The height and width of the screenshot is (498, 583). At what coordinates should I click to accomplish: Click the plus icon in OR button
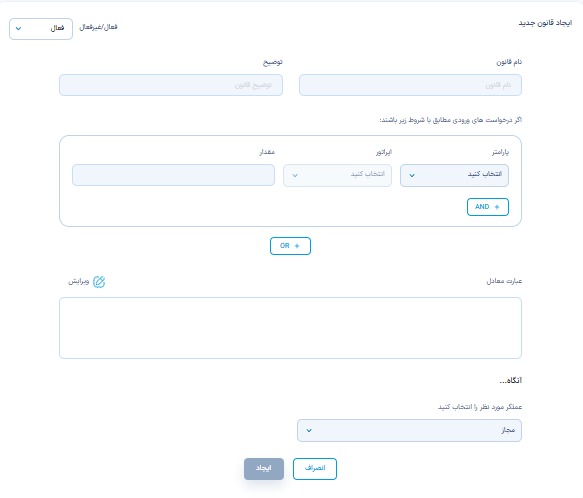coord(297,246)
